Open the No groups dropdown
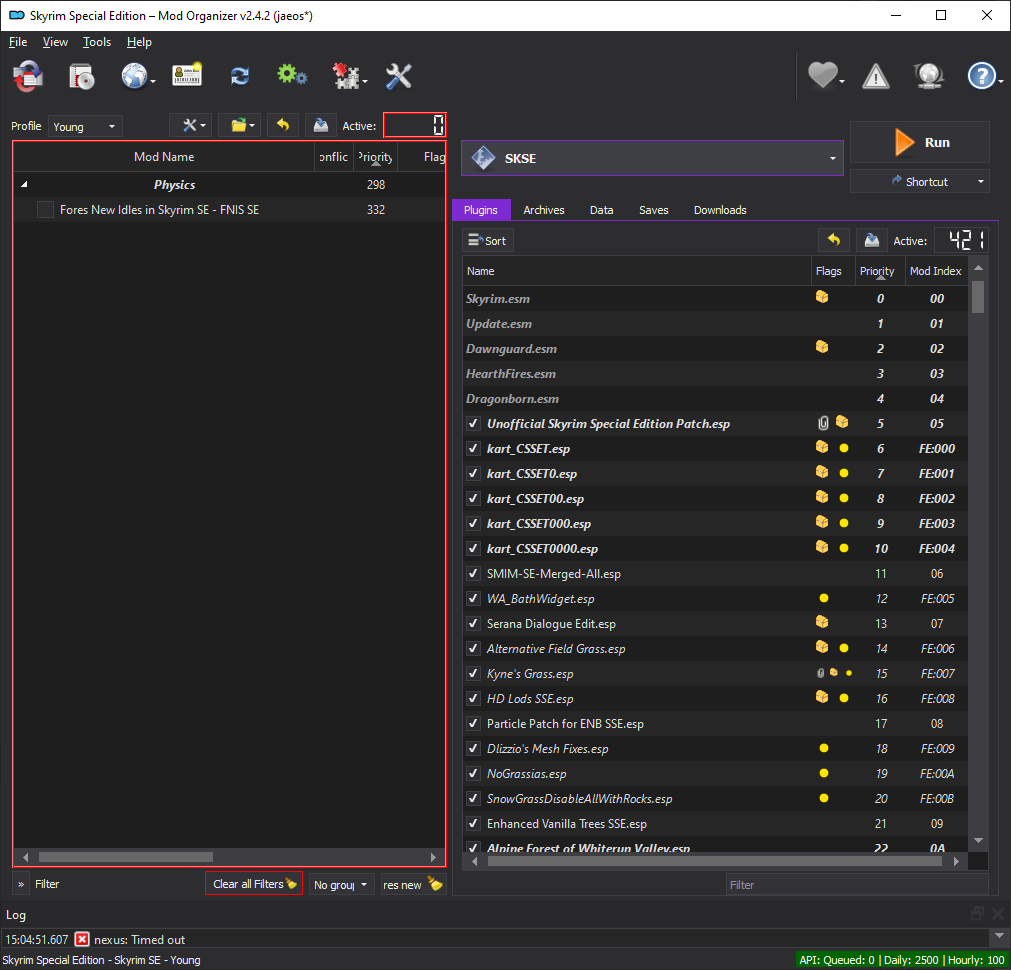Image resolution: width=1011 pixels, height=970 pixels. [342, 884]
